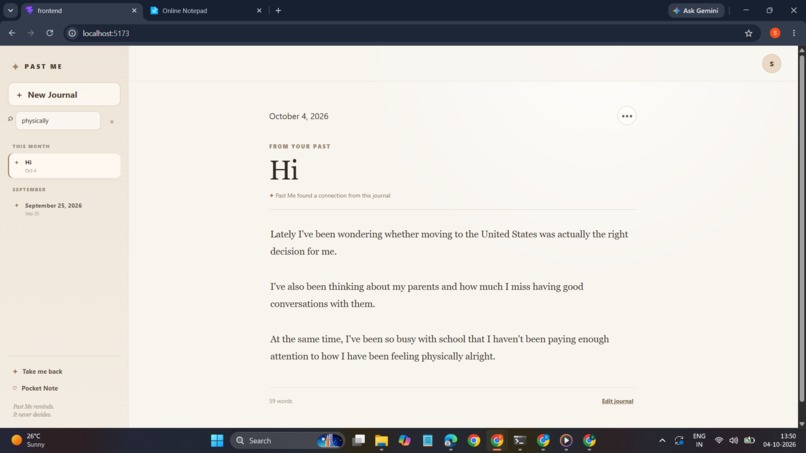
Task: Open the three-dot journal options menu
Action: coord(627,116)
